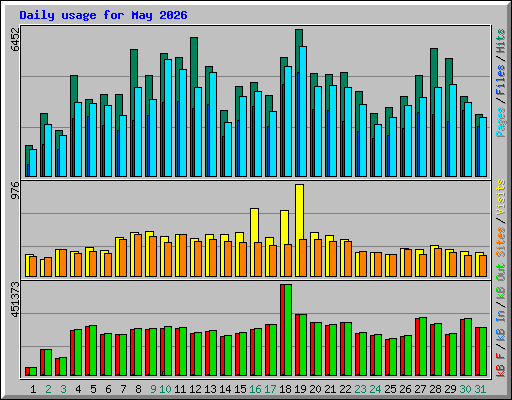Click the dark green hits bar for day 28
This screenshot has width=512, height=400.
434,68
